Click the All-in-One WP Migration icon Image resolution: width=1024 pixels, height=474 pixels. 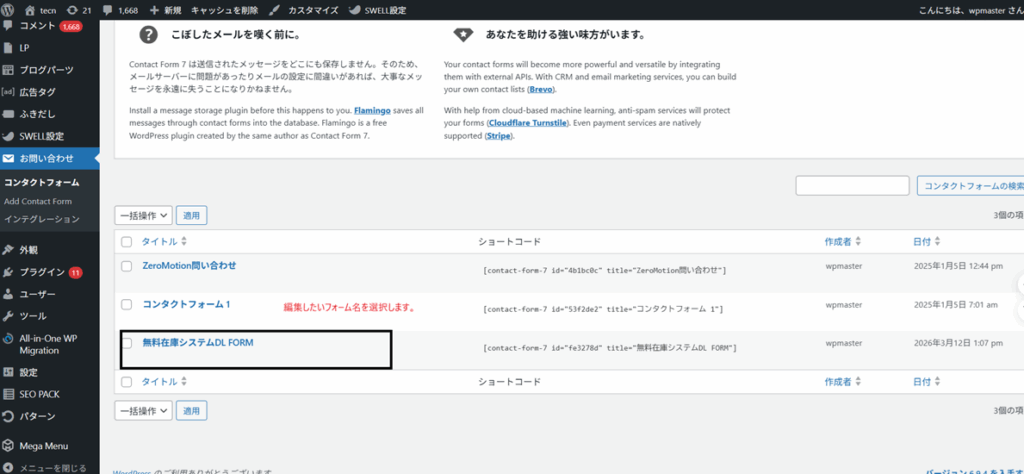click(x=9, y=339)
